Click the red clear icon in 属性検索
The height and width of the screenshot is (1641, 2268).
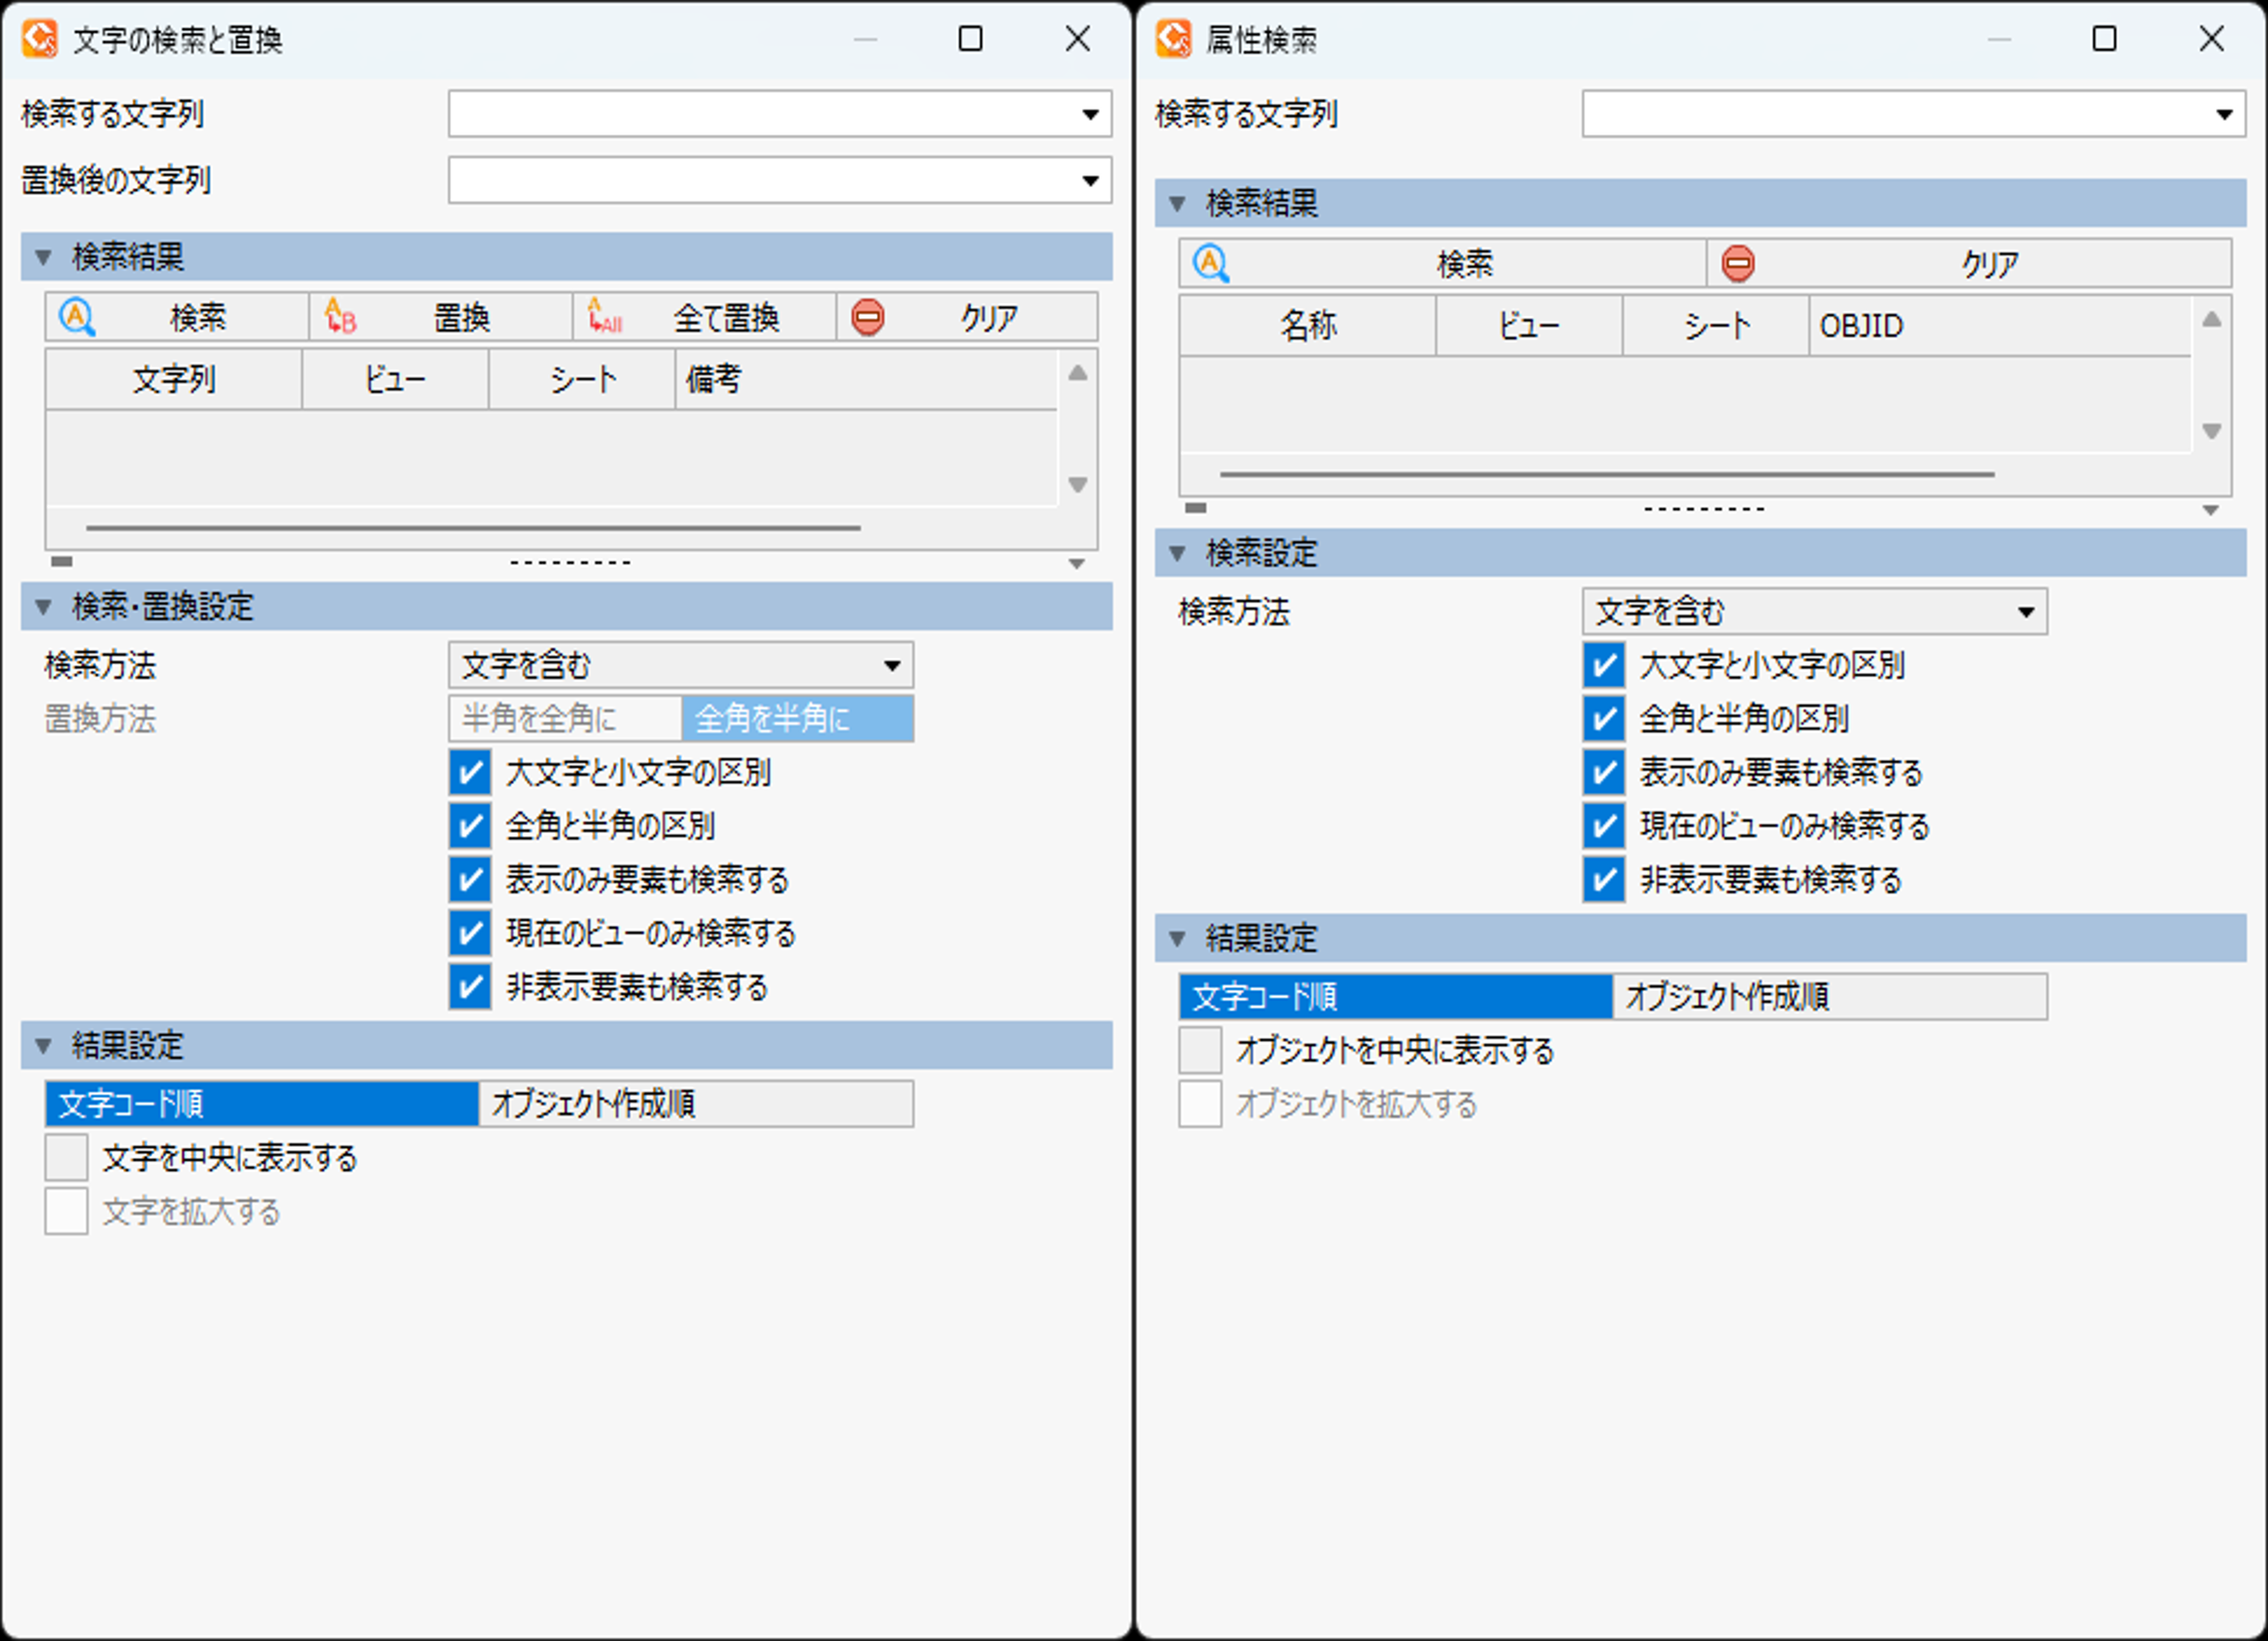[1737, 264]
